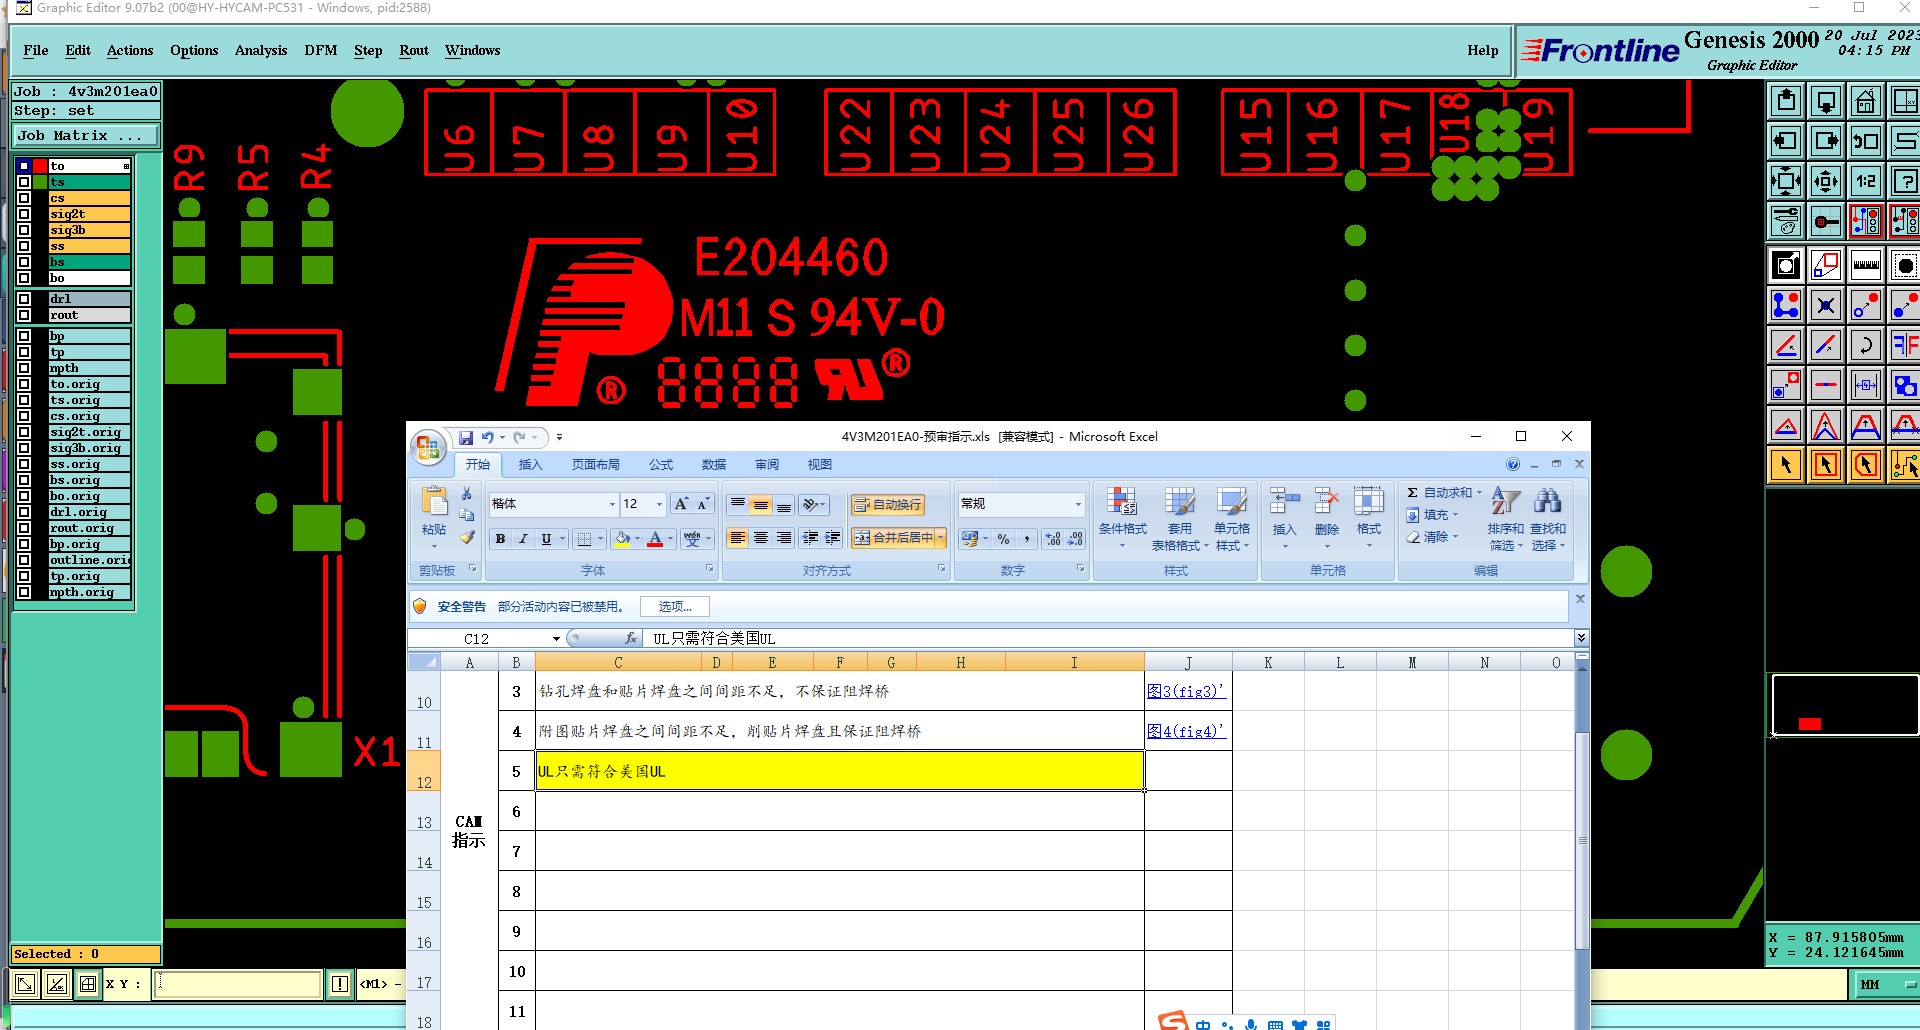Click the Office round logo button

pyautogui.click(x=428, y=448)
